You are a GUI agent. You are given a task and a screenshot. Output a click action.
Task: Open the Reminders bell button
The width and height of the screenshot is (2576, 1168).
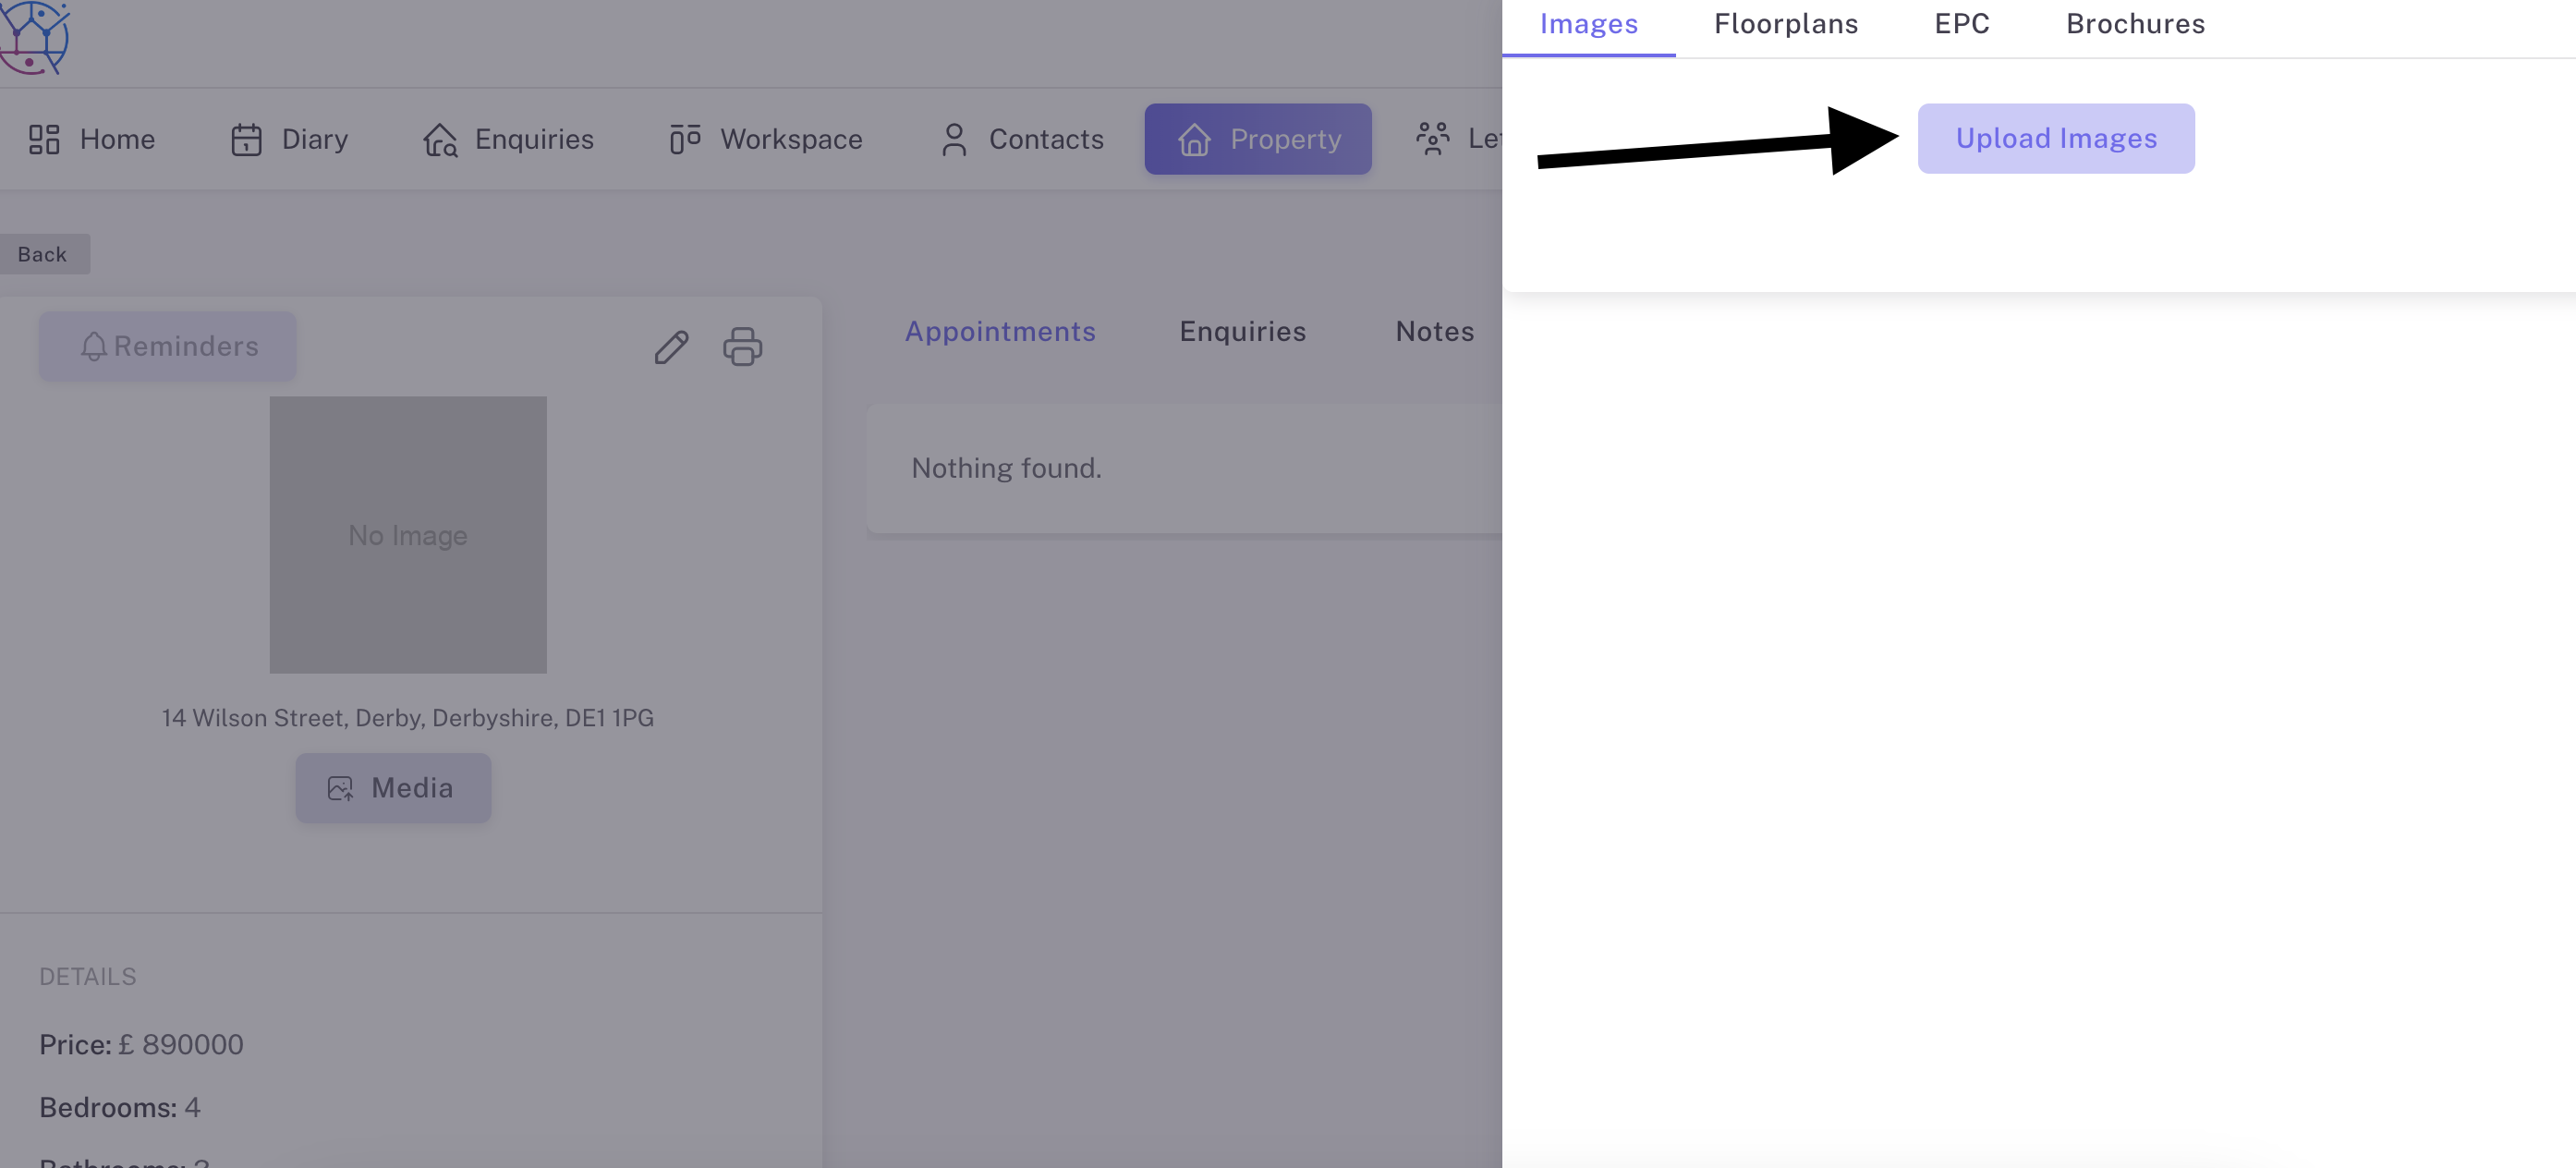pos(167,346)
